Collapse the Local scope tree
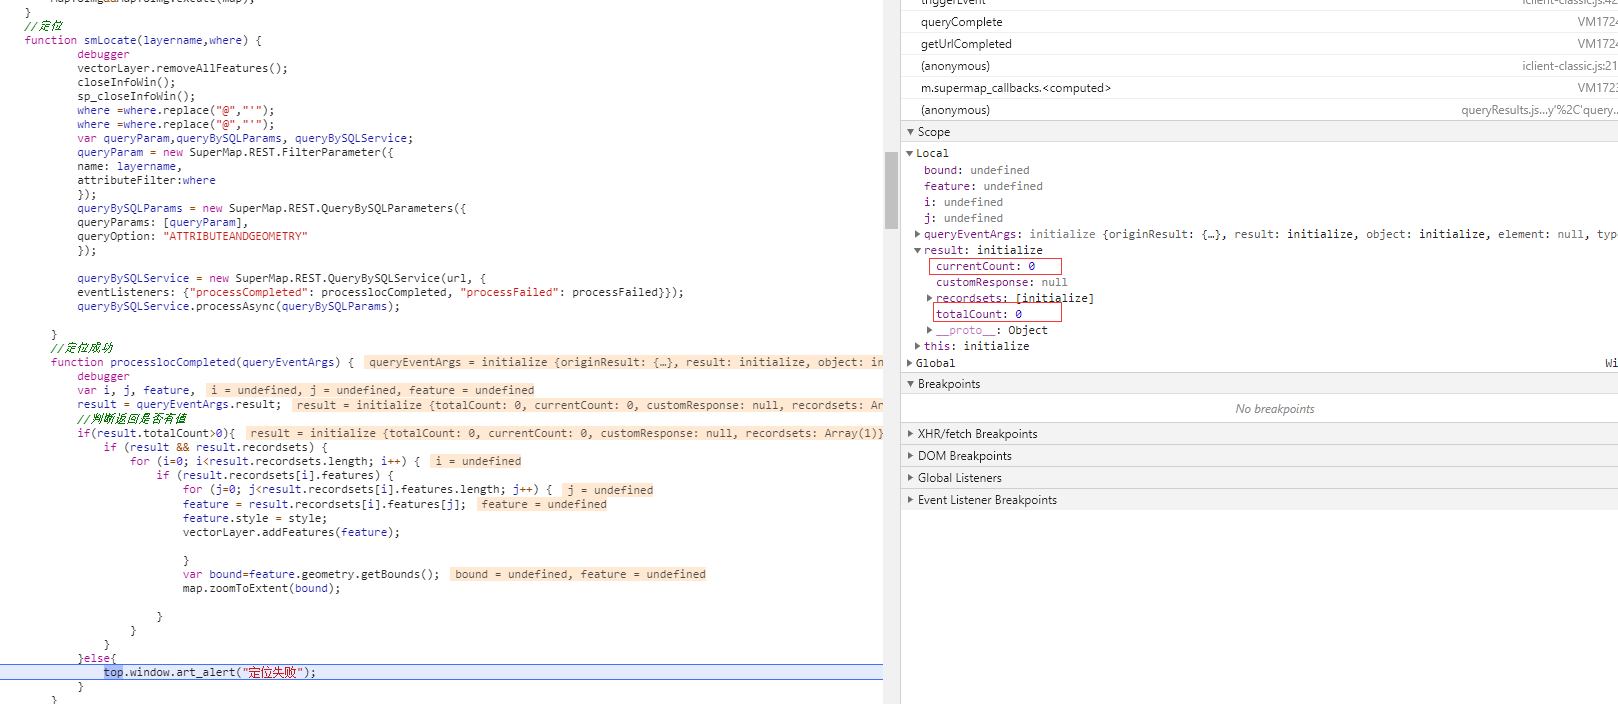 tap(910, 153)
